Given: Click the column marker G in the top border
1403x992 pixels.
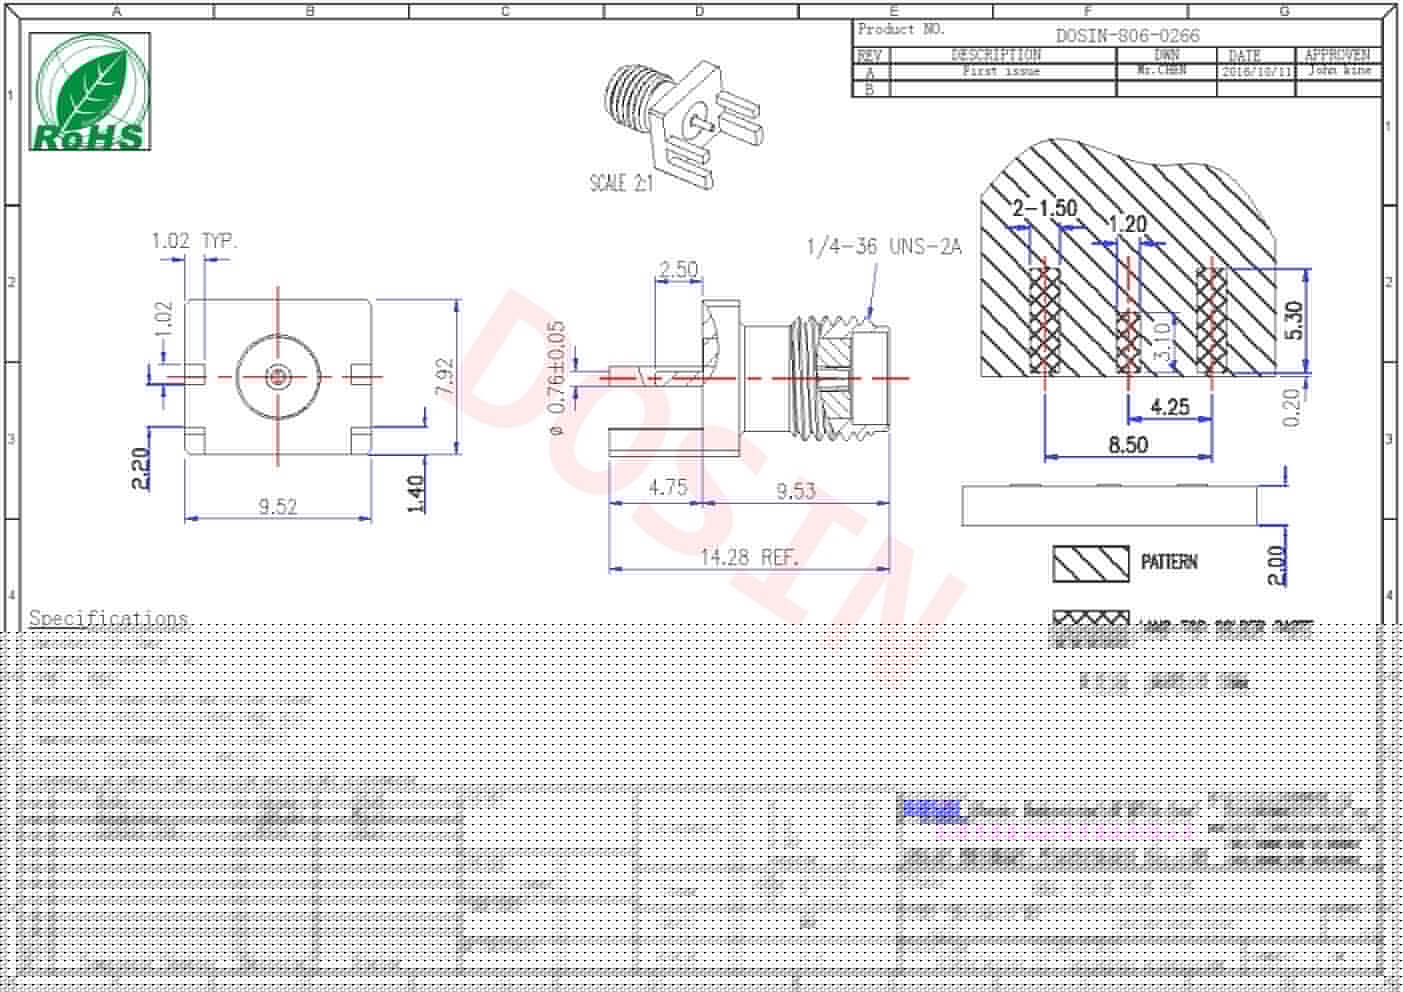Looking at the screenshot, I should (x=1283, y=12).
